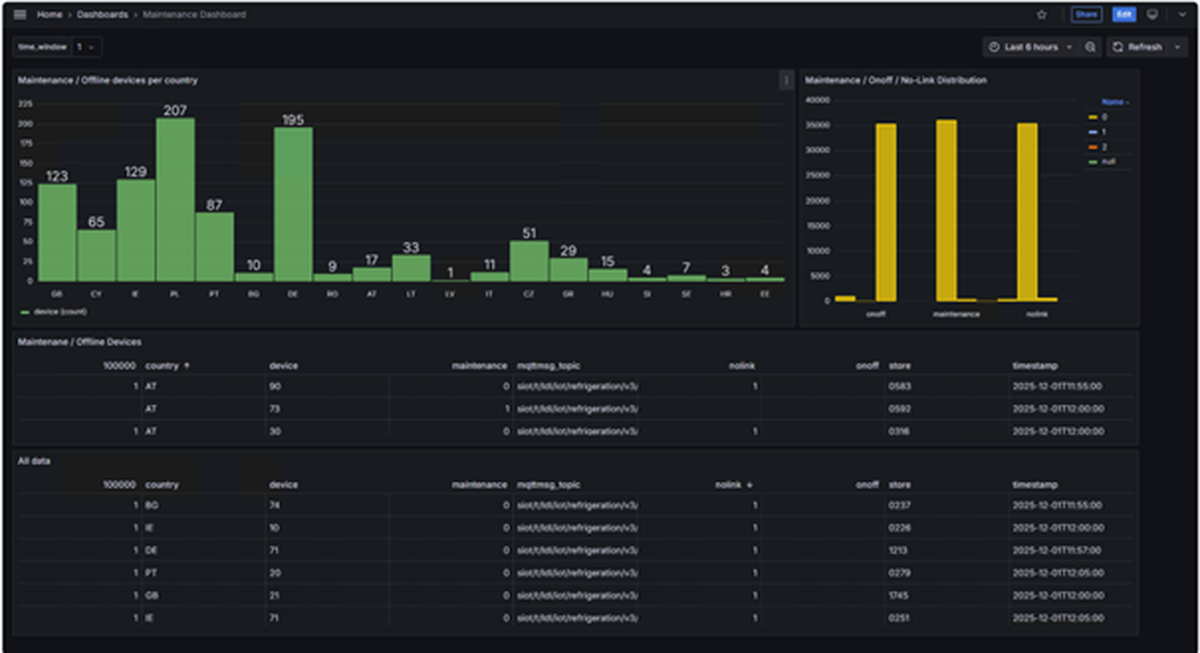Star the Maintenance Dashboard as favorite

(x=1041, y=14)
